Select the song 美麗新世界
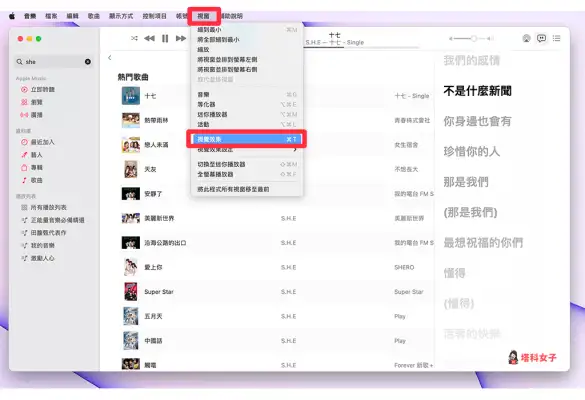 pyautogui.click(x=159, y=218)
